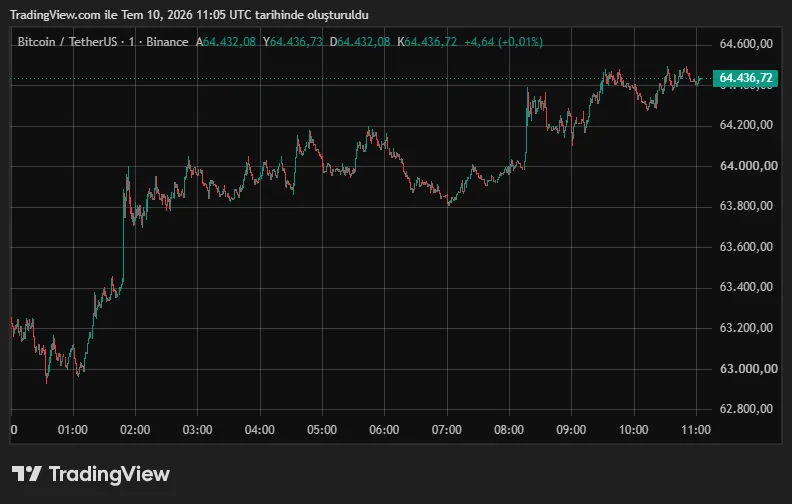Click the 63.000,00 price axis label
Viewport: 792px width, 504px height.
tap(748, 369)
